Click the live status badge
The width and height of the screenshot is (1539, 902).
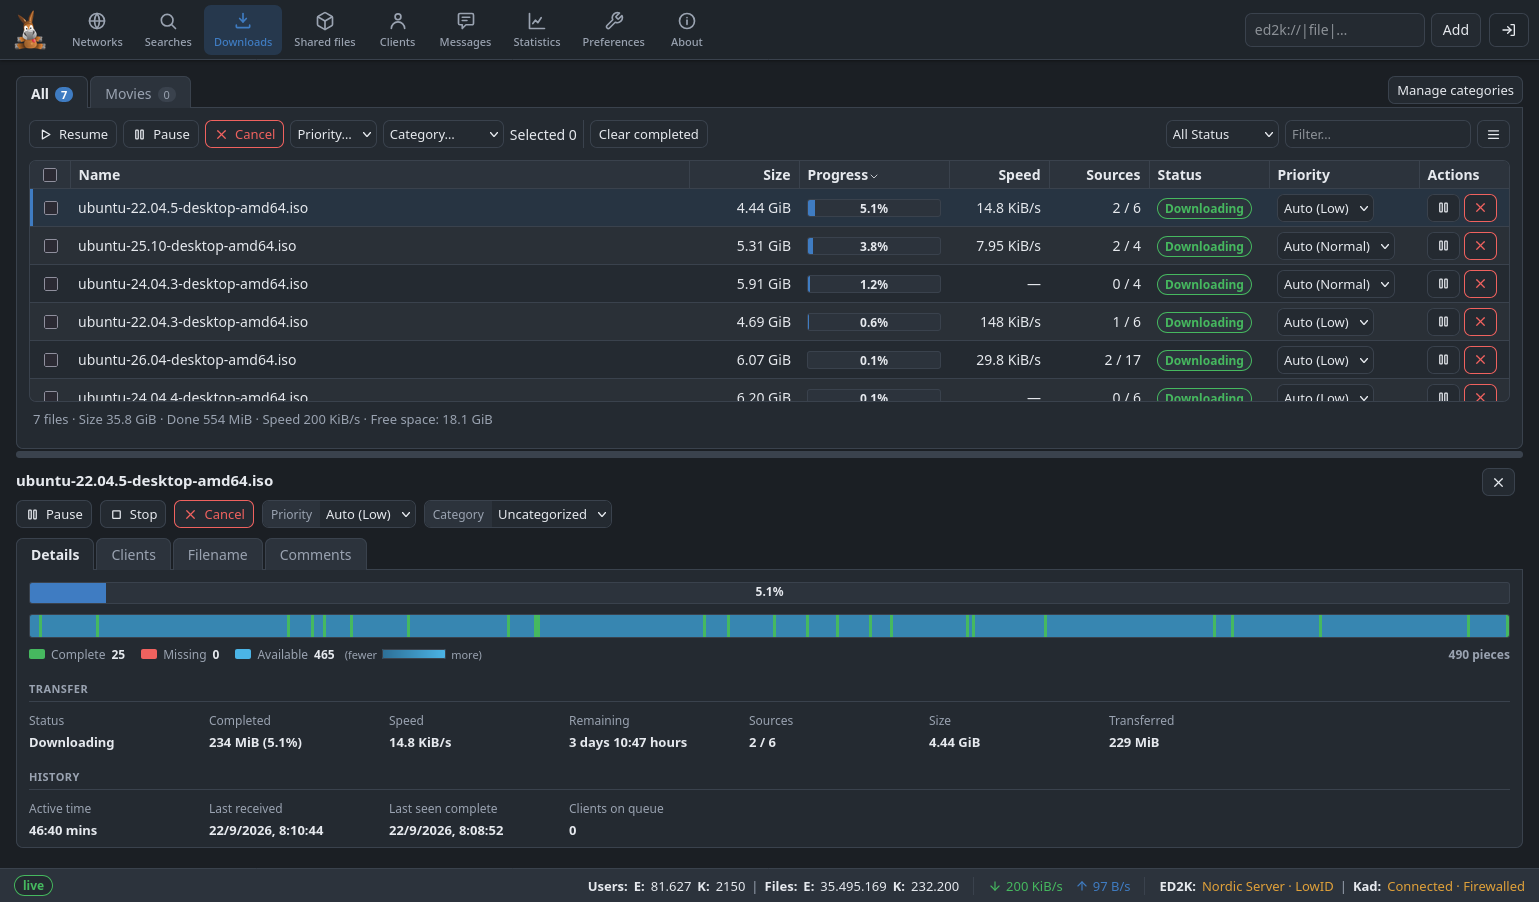coord(33,886)
